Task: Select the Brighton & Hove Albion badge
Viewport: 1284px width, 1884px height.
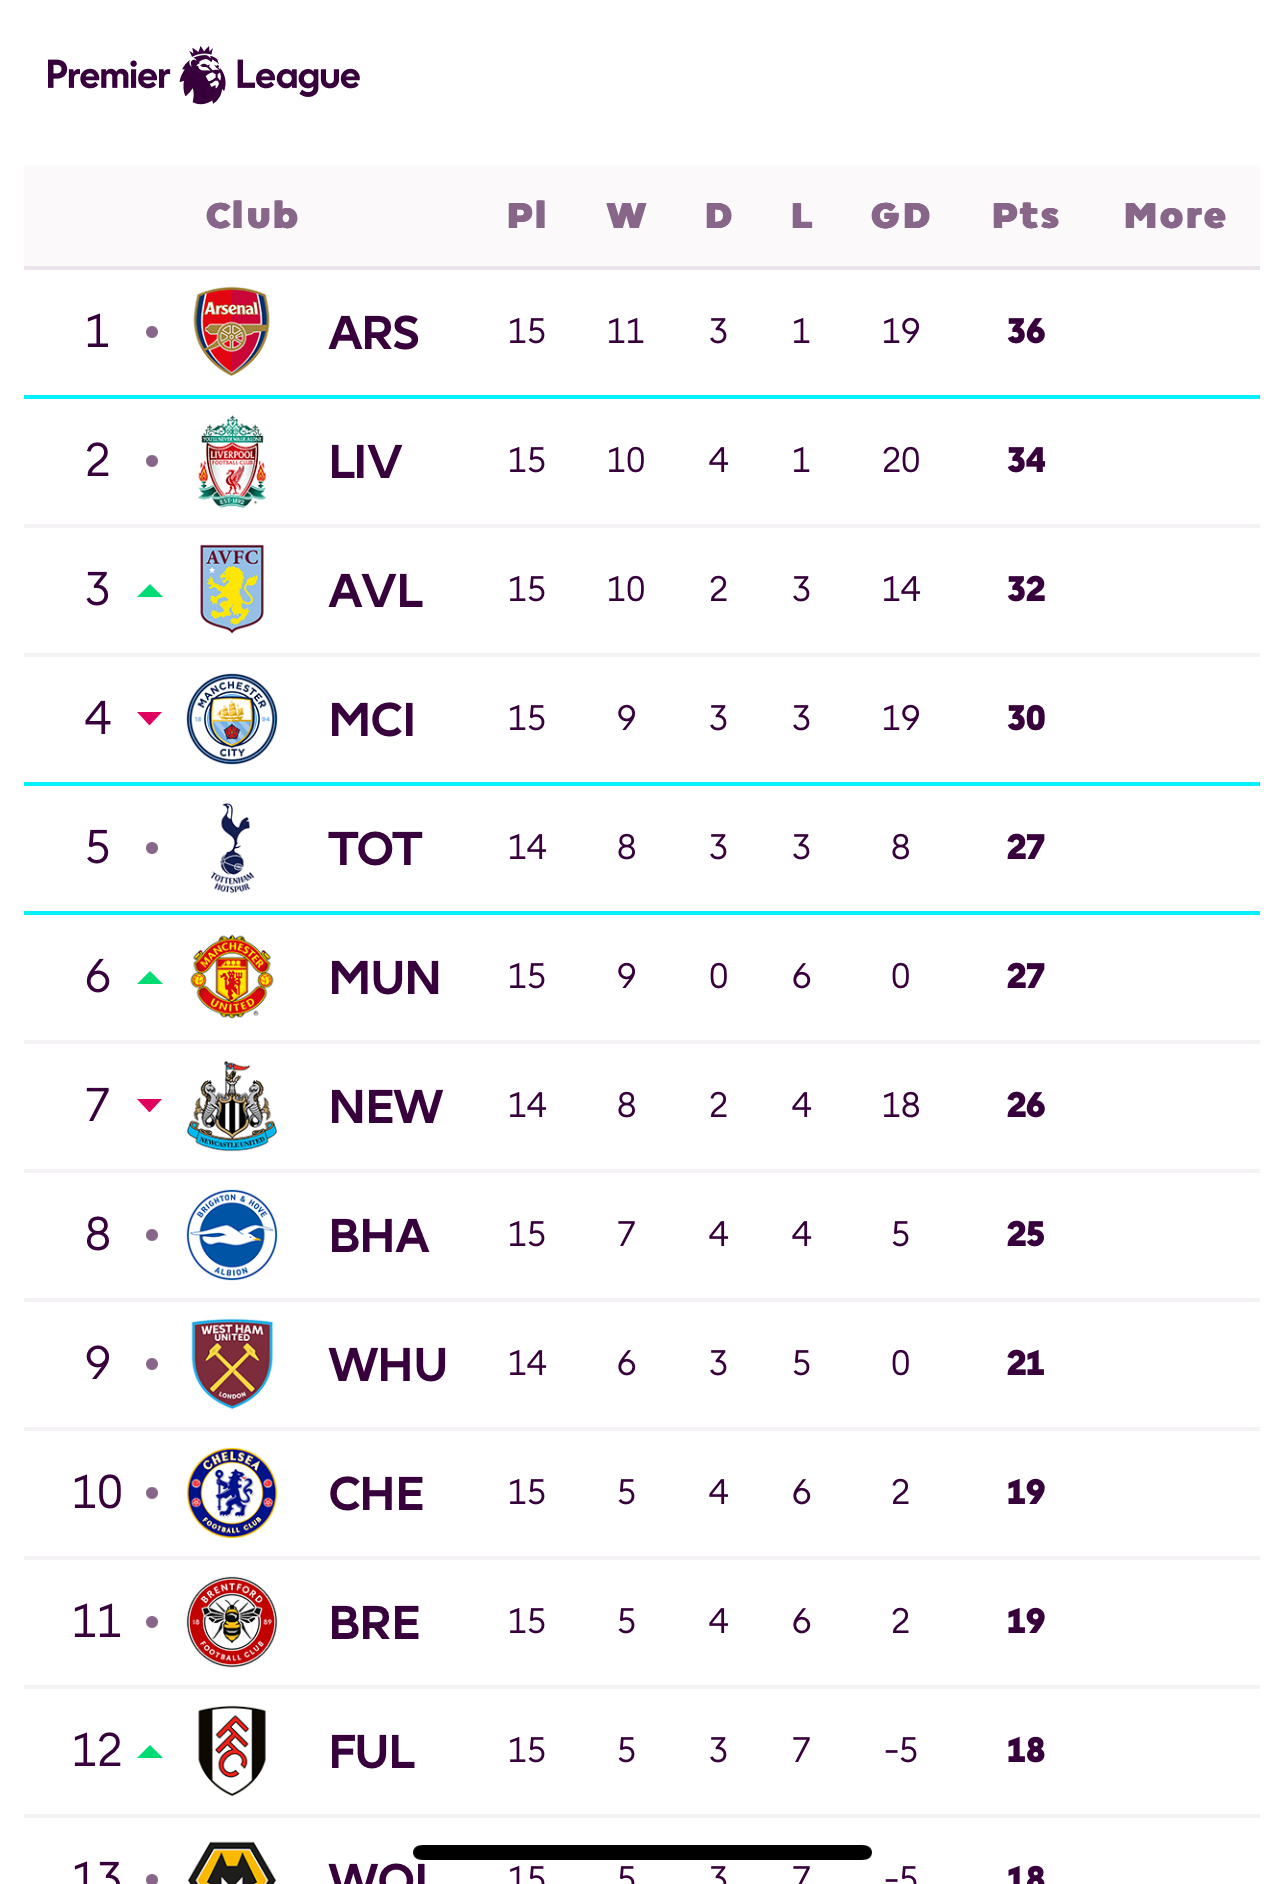Action: 230,1234
